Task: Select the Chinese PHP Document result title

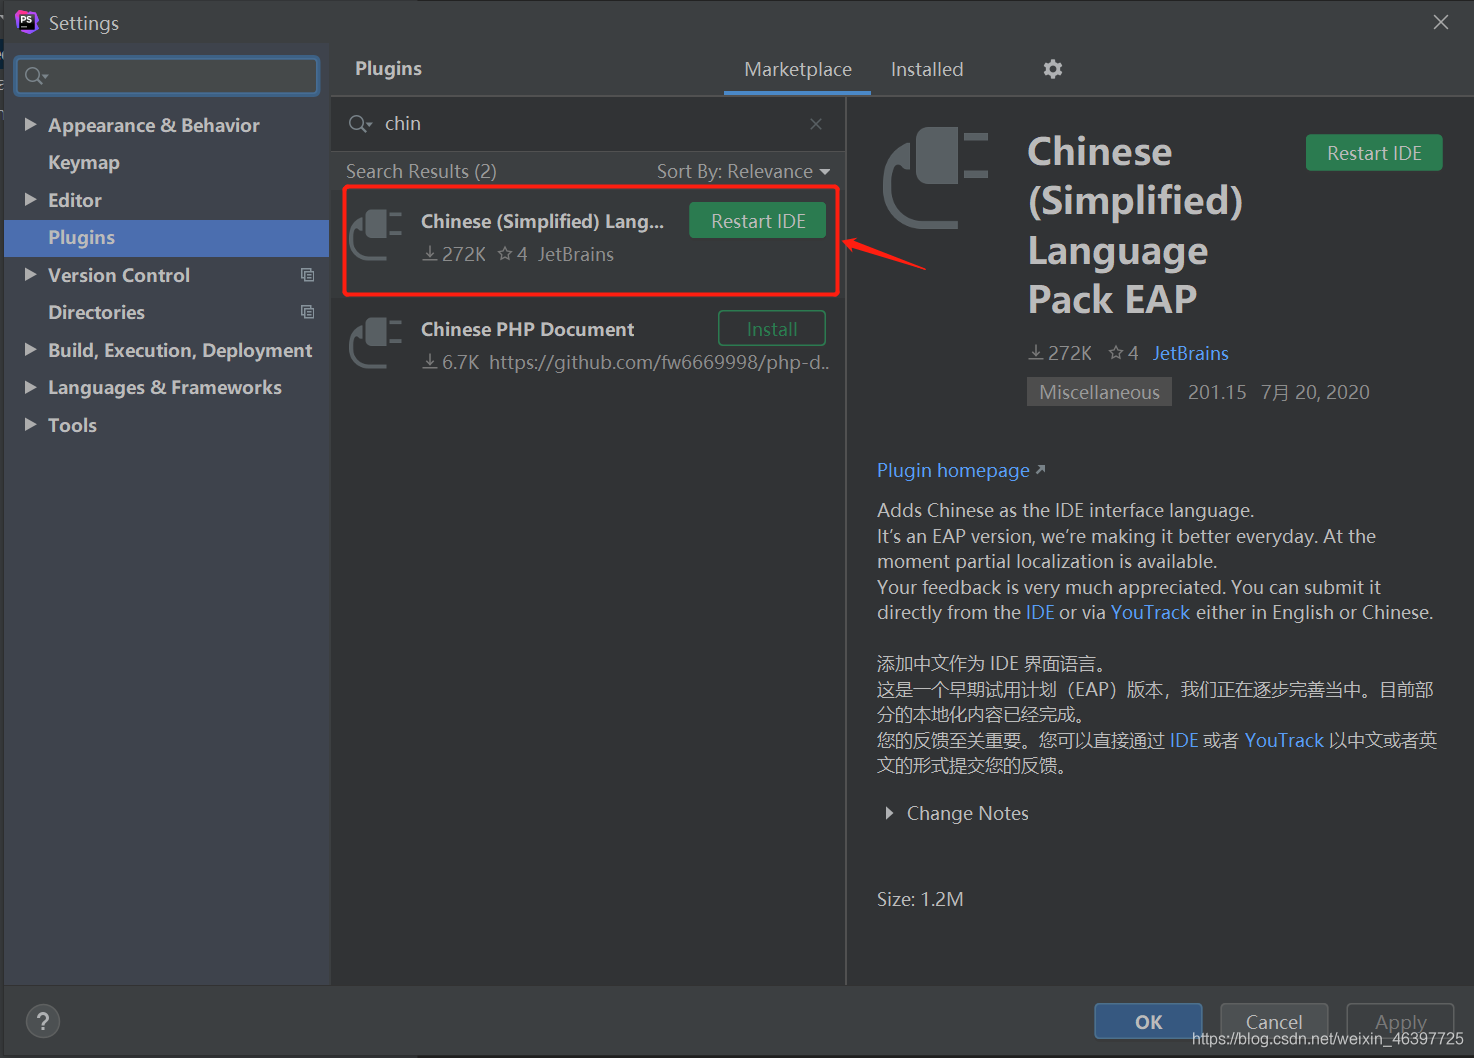Action: point(527,329)
